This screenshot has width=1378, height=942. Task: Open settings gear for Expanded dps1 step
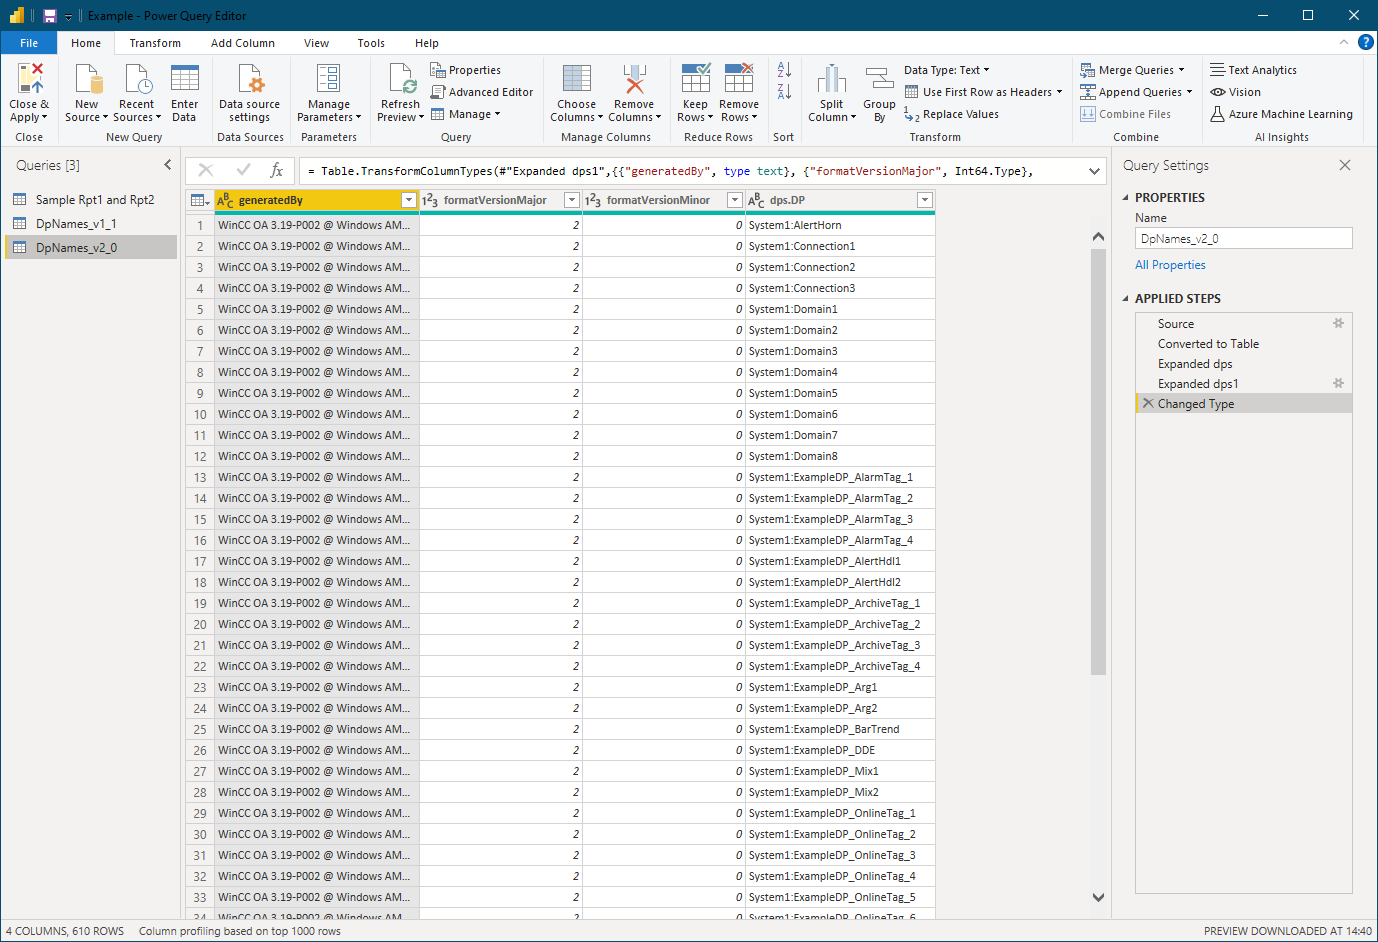(1338, 383)
